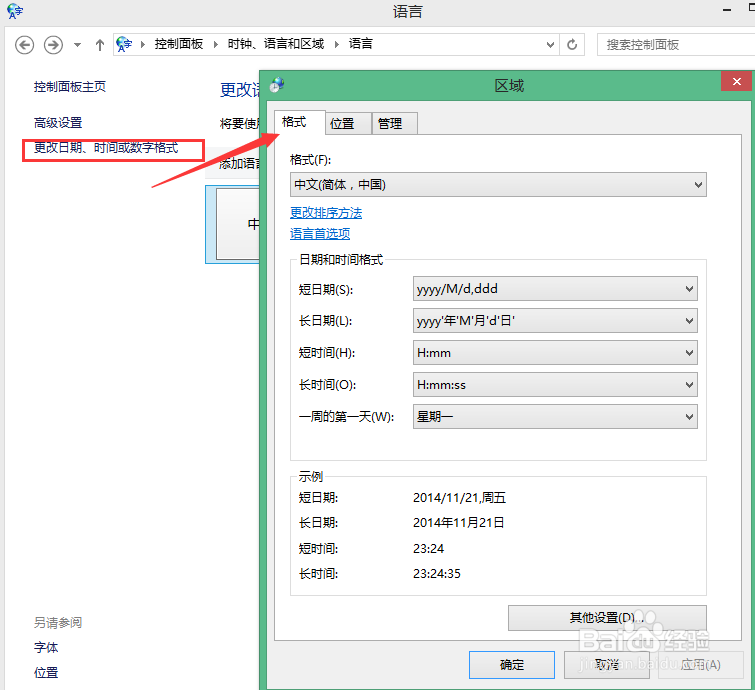Refresh the control panel page

(572, 45)
